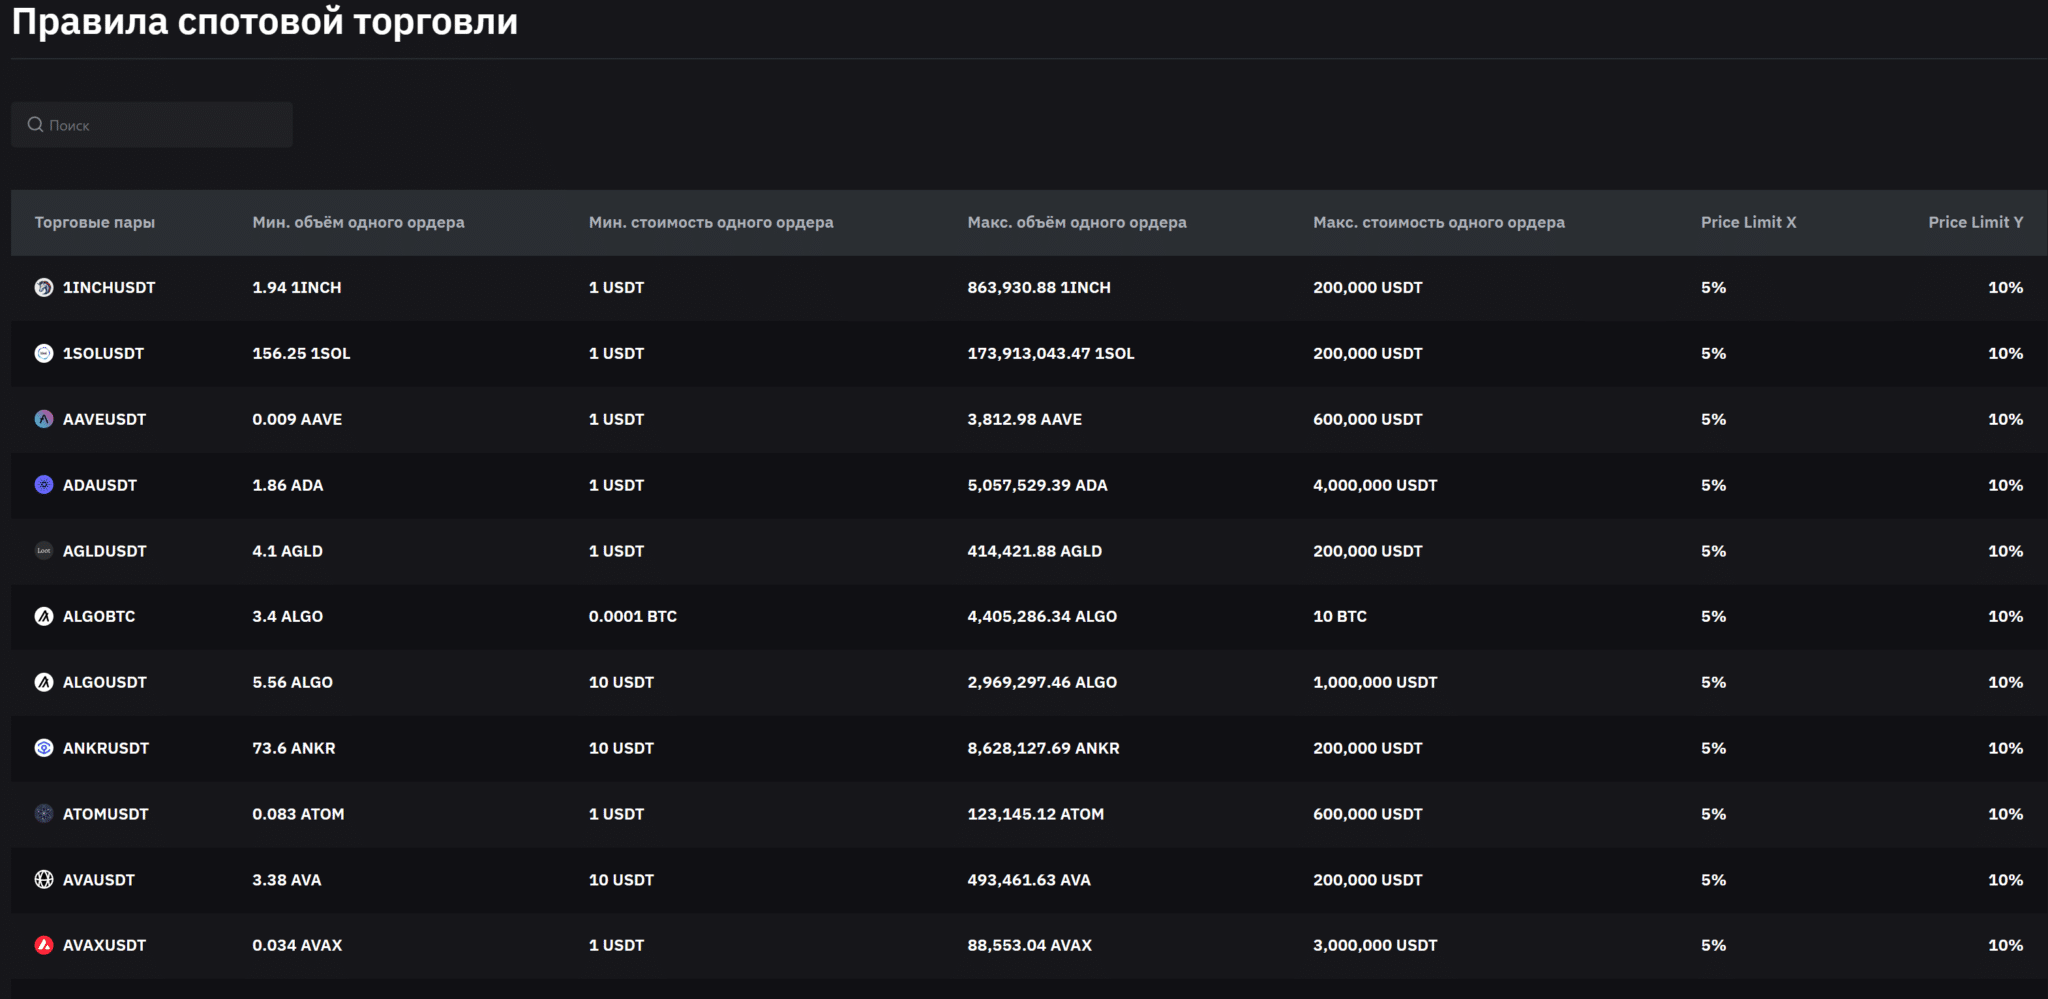
Task: Click the Price Limit X column header
Action: 1748,222
